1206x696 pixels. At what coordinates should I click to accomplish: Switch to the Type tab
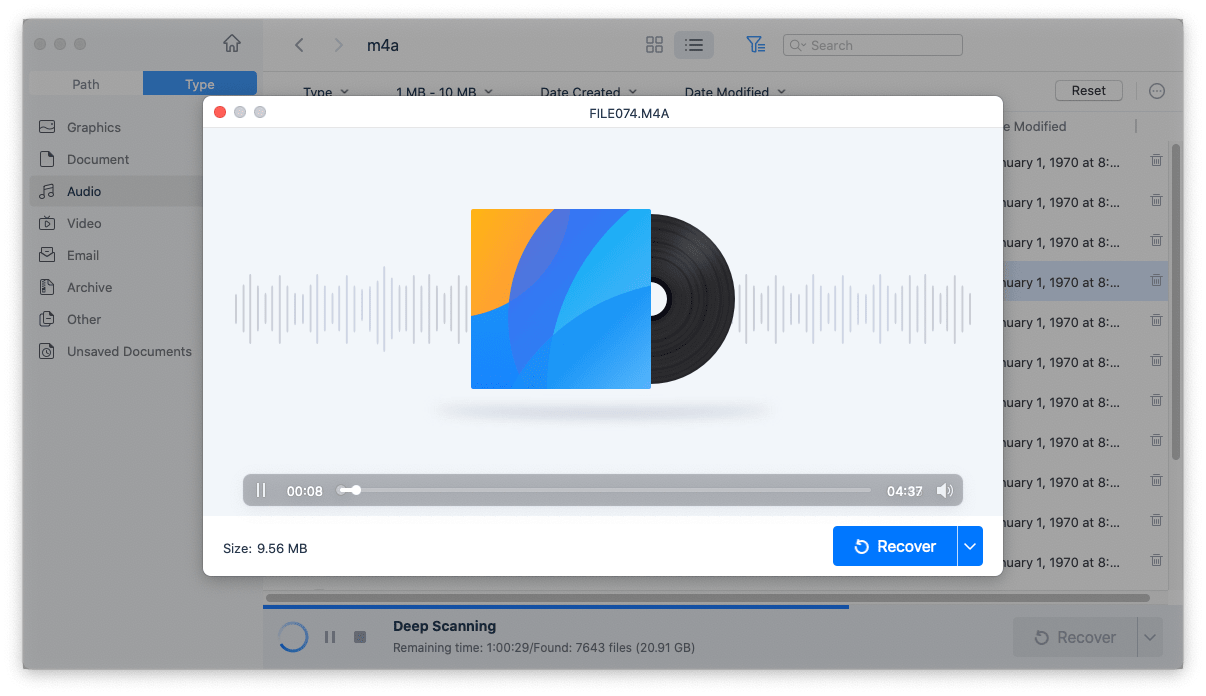click(x=200, y=84)
